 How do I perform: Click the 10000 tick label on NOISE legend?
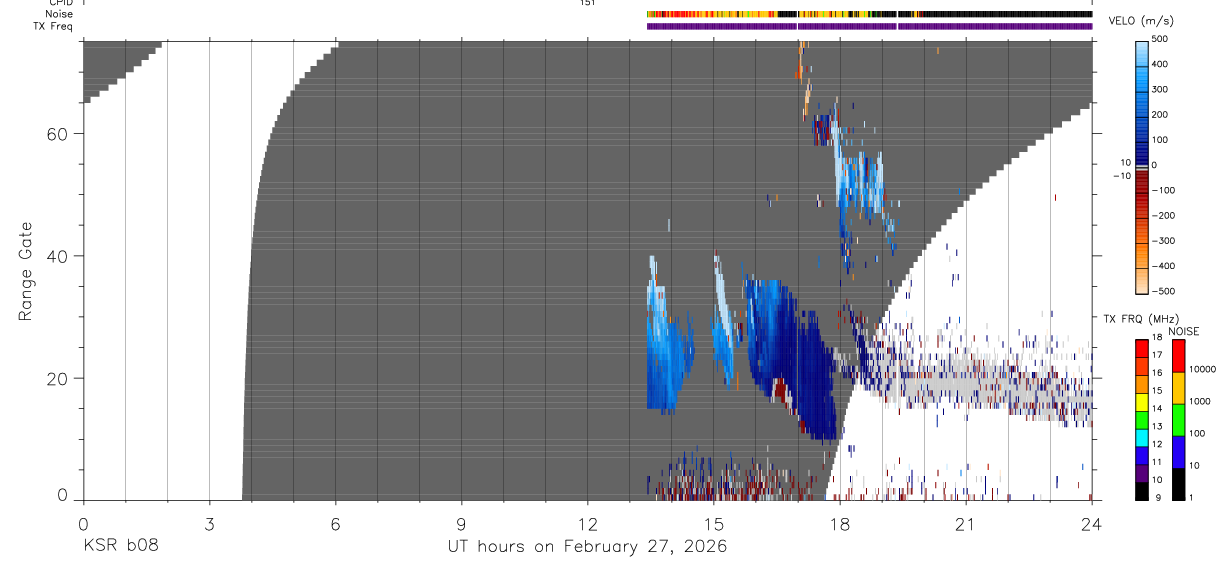[x=1203, y=369]
